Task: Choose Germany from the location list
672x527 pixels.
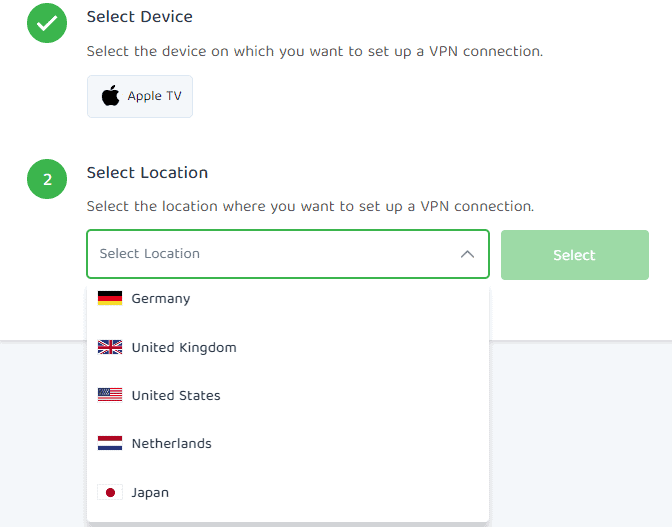Action: click(x=161, y=298)
